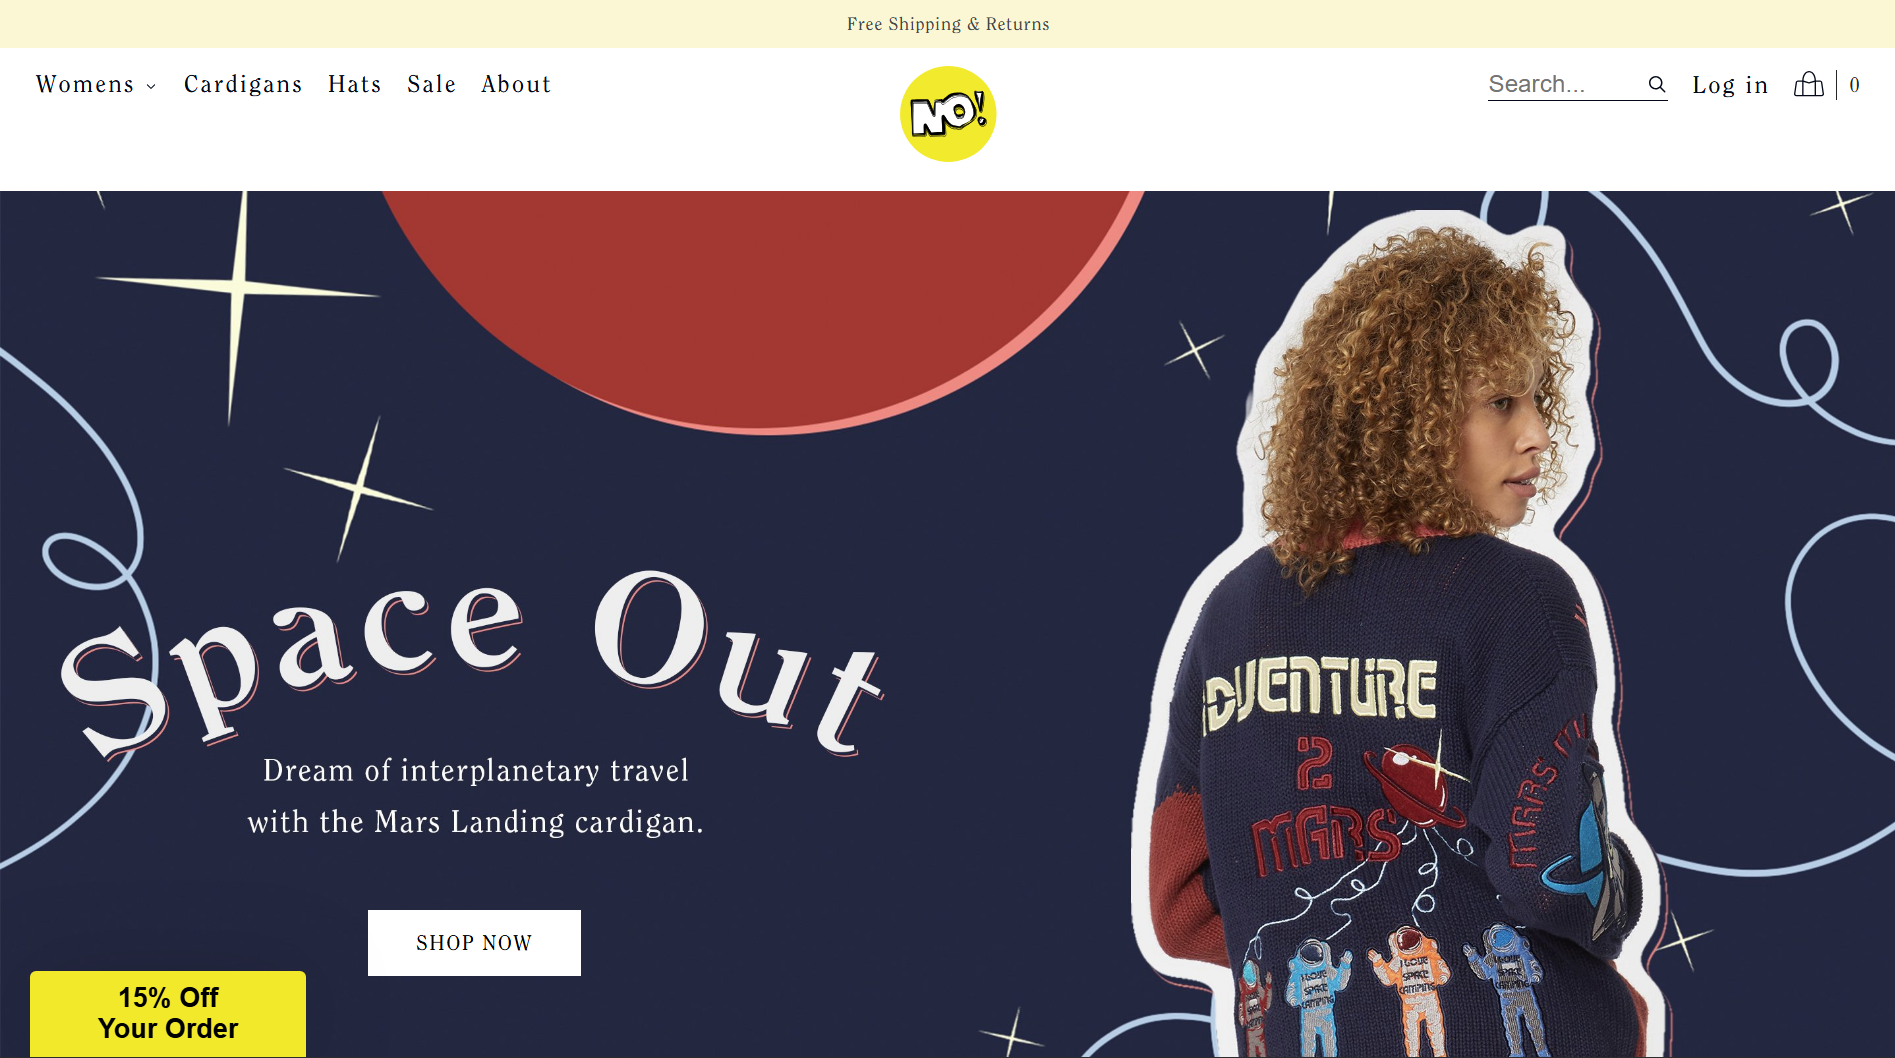
Task: Visit the Sale section
Action: (431, 84)
